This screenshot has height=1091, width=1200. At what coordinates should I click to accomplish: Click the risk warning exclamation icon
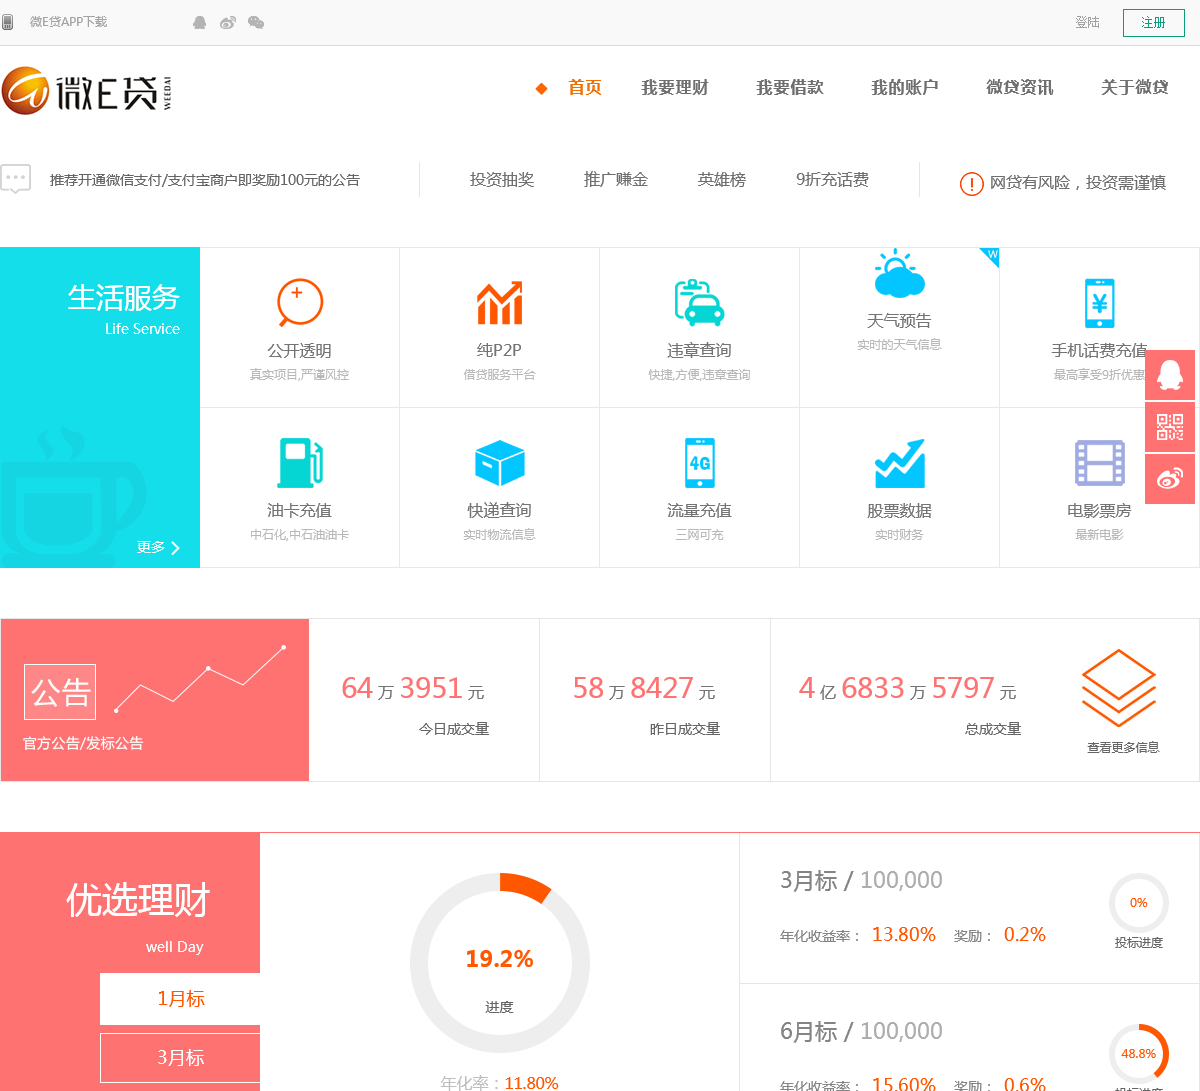click(971, 183)
